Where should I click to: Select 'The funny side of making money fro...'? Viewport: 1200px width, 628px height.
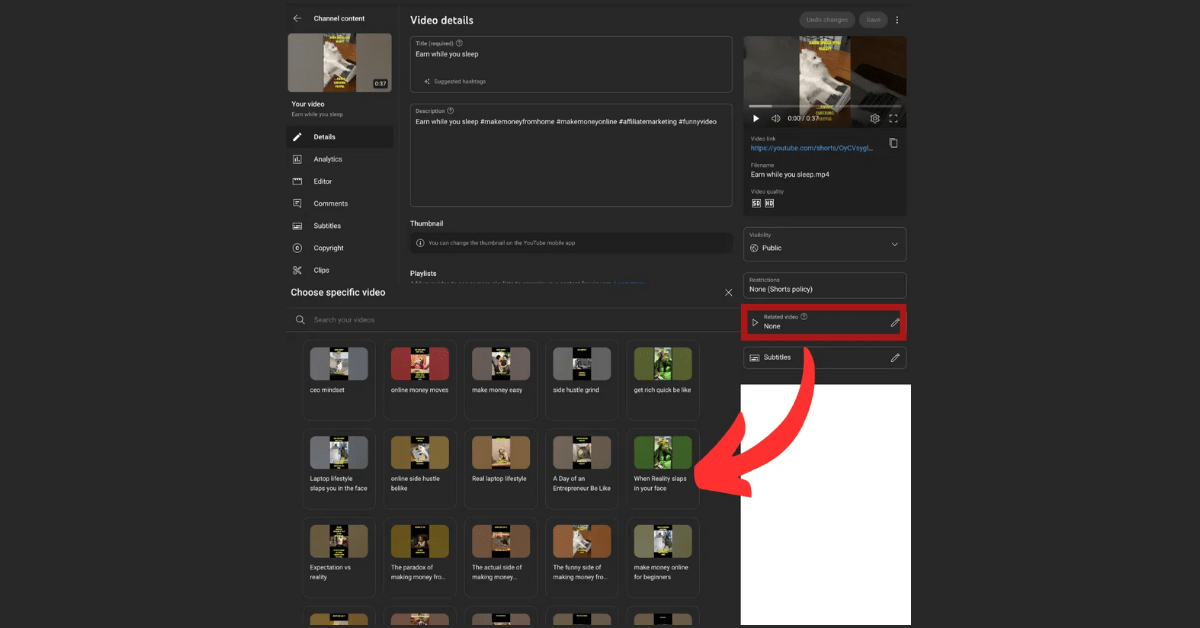582,558
